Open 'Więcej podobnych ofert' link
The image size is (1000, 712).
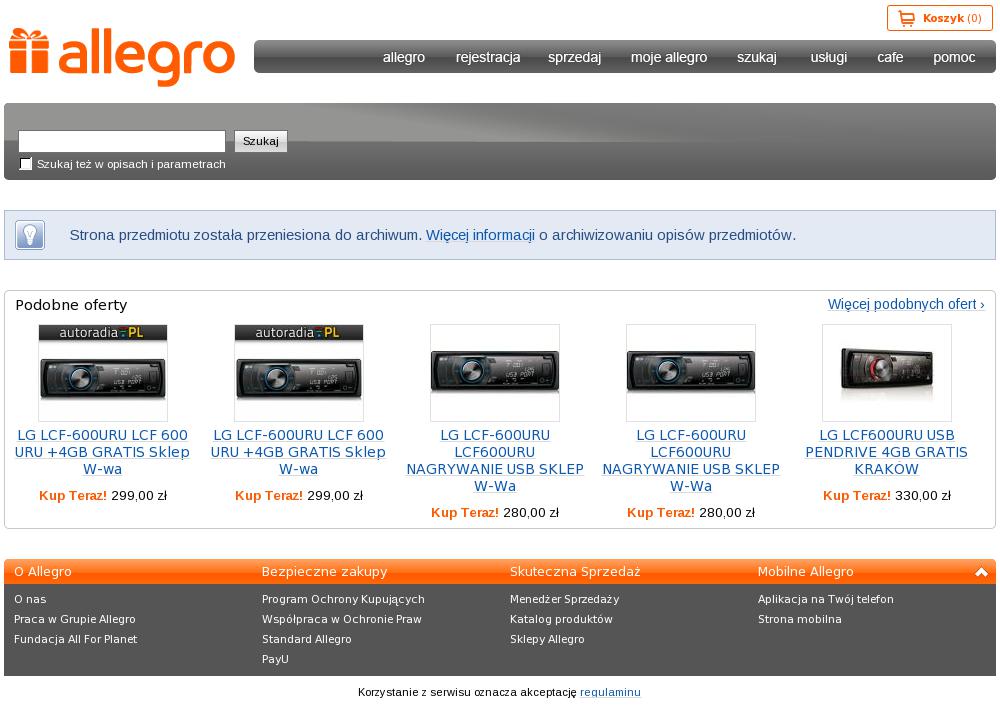click(906, 304)
